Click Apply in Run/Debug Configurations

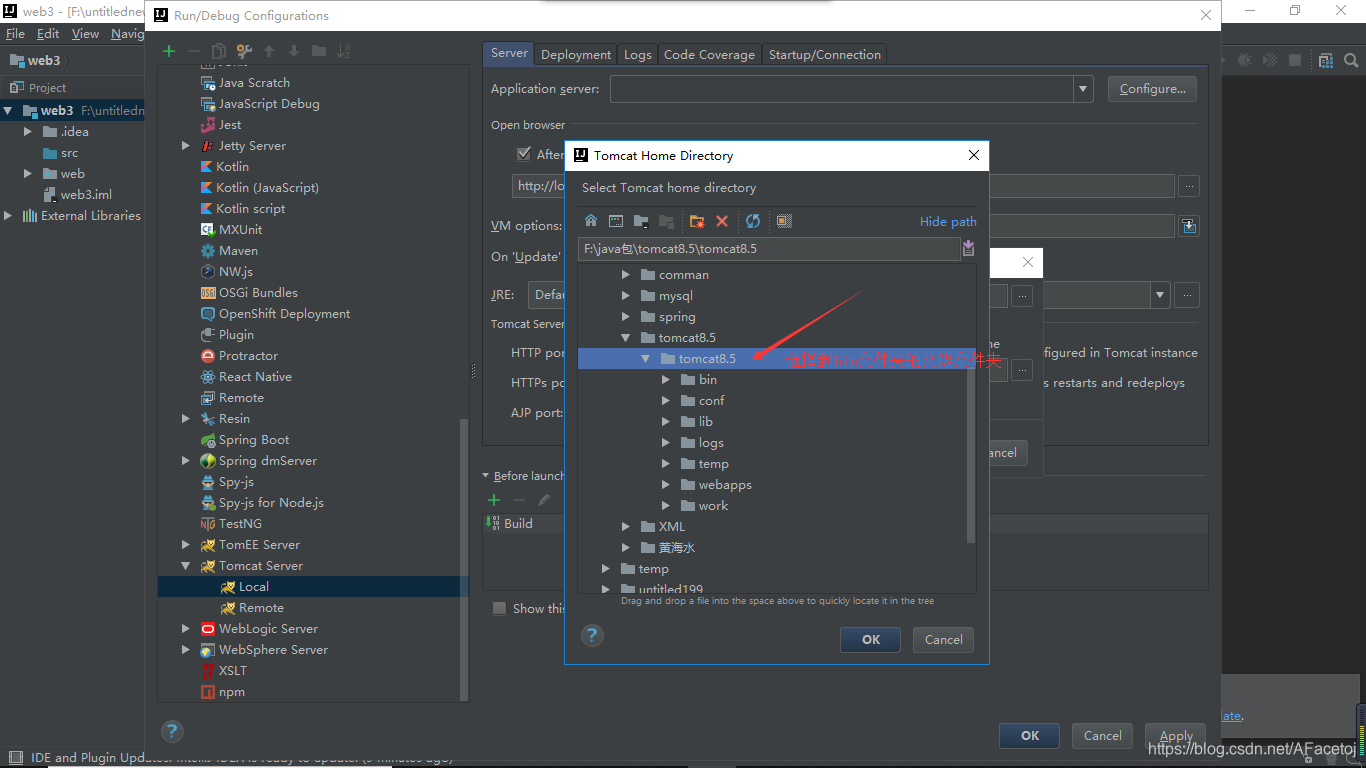coord(1176,736)
